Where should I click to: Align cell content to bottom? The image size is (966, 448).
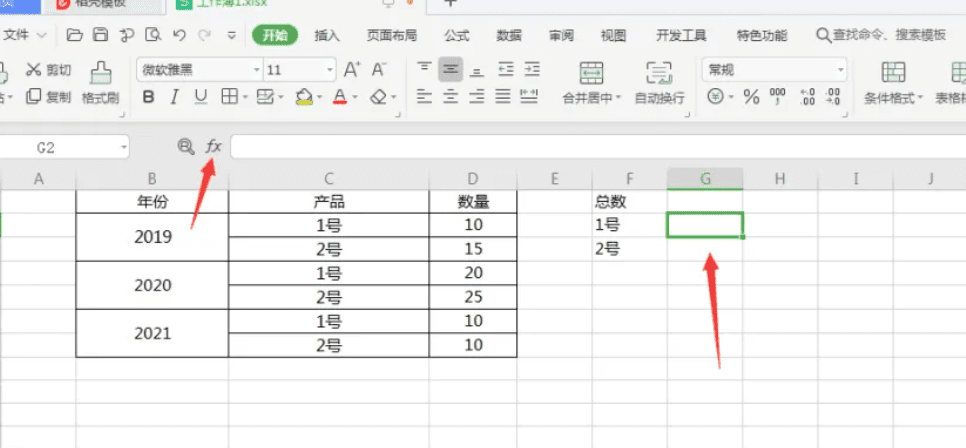tap(476, 71)
